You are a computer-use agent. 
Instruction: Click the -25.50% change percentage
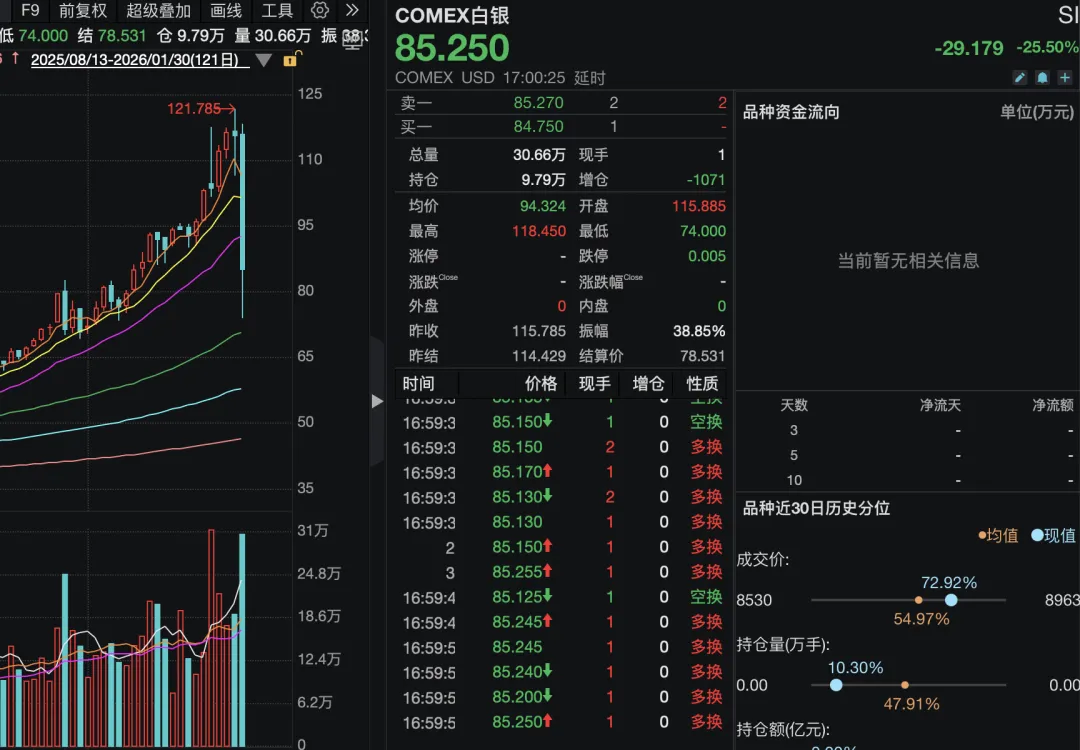(1047, 48)
